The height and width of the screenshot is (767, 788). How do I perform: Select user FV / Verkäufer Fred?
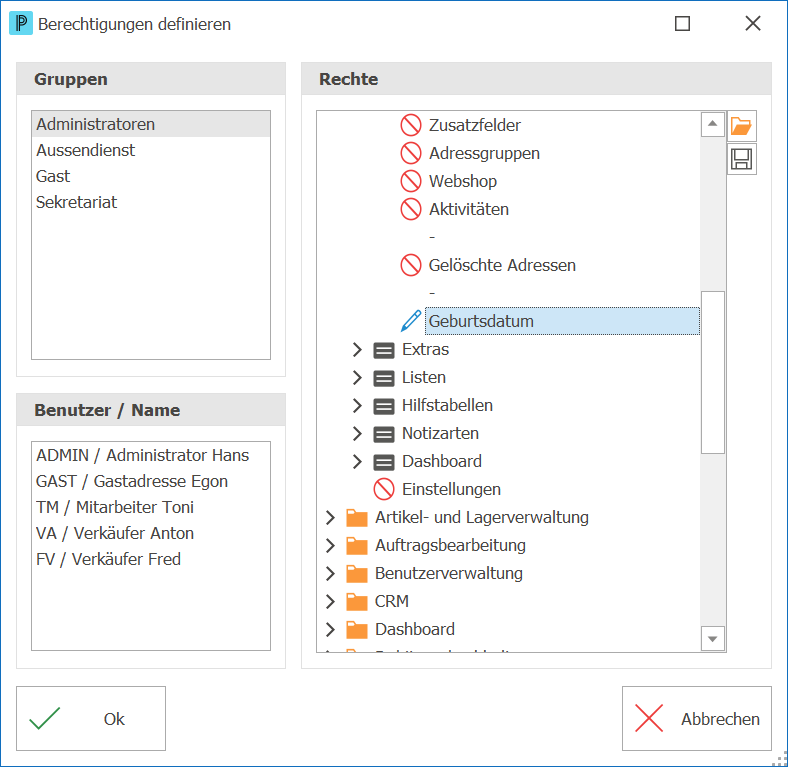coord(151,559)
